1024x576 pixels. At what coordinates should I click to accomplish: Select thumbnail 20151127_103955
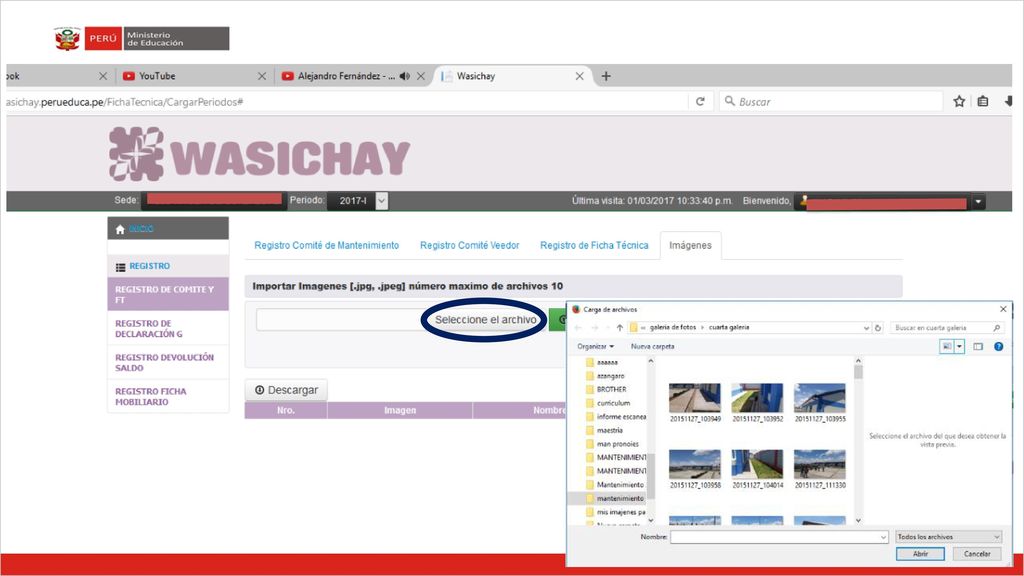click(x=820, y=403)
